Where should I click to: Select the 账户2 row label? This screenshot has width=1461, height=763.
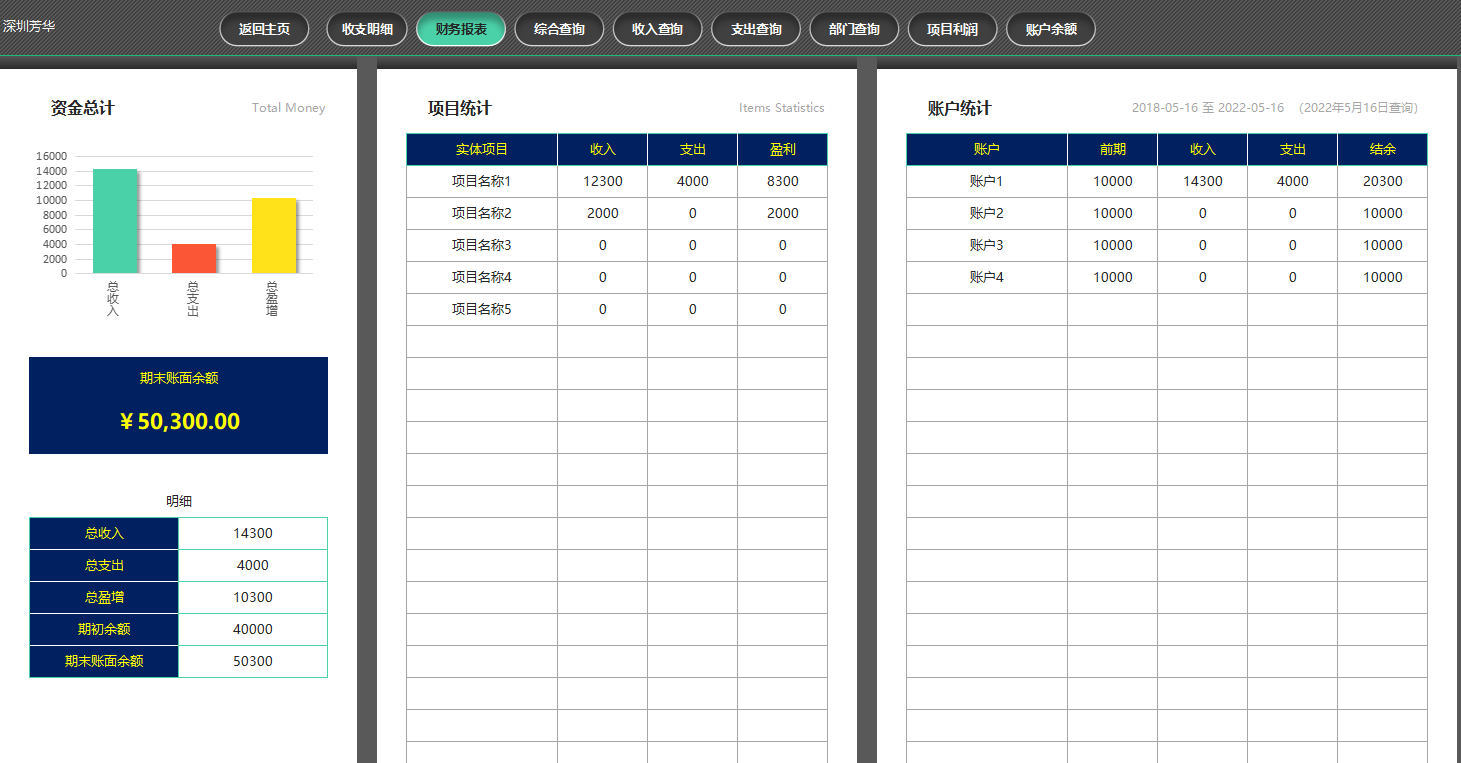[987, 213]
